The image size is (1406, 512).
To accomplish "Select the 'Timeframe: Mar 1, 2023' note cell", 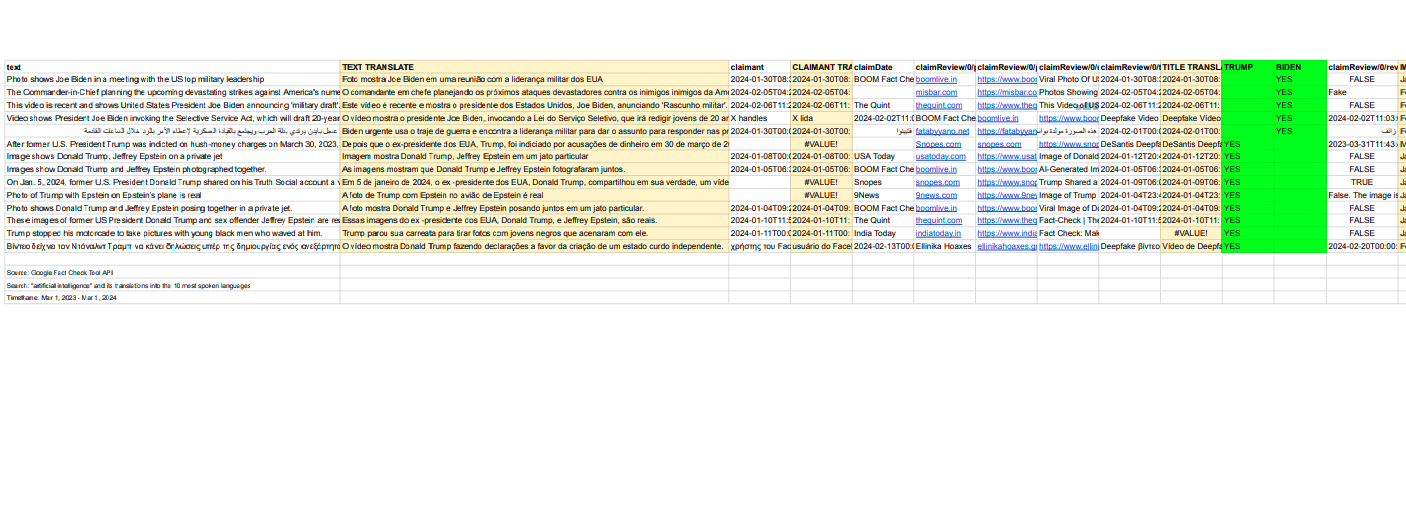I will pyautogui.click(x=172, y=298).
